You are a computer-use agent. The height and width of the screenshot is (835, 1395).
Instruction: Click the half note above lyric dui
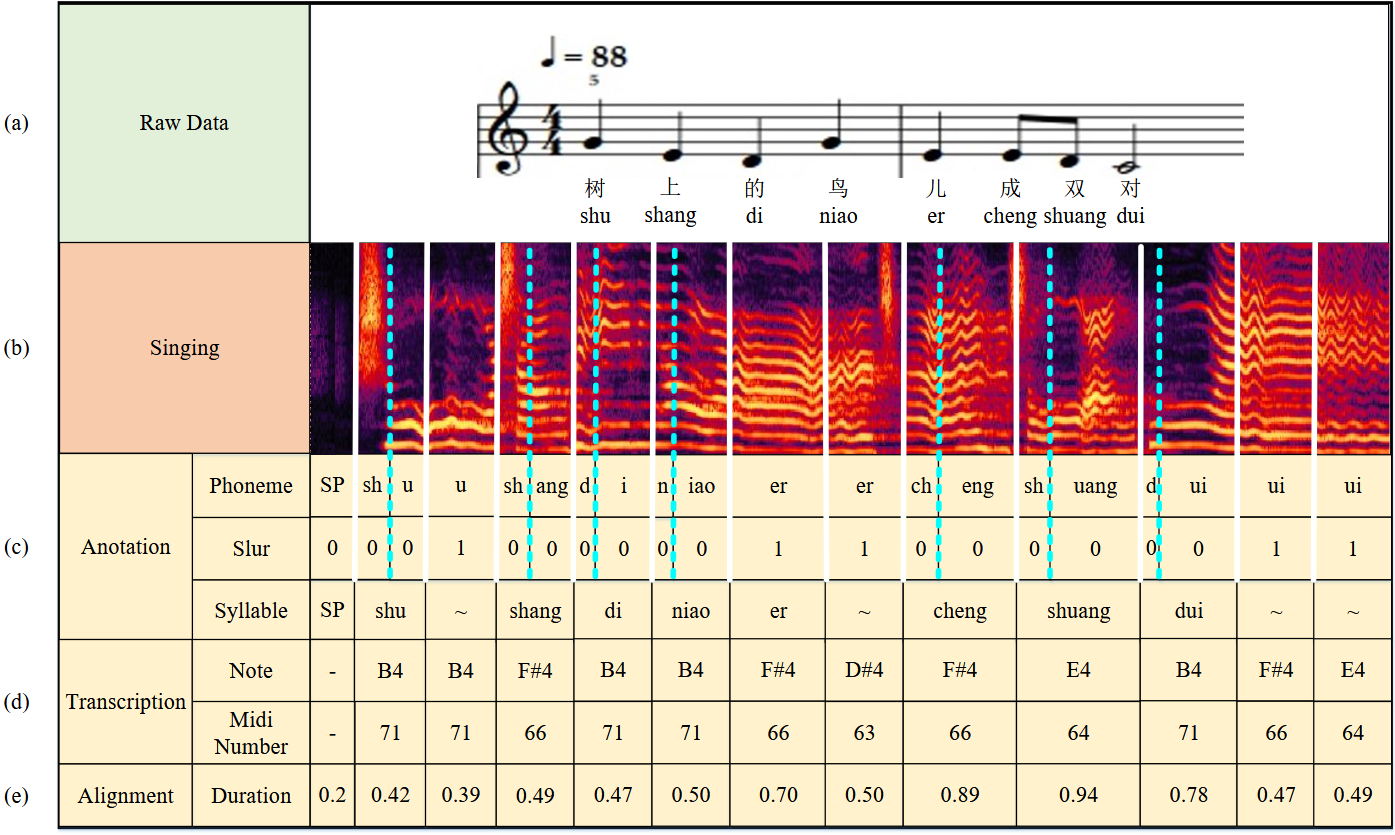1130,162
